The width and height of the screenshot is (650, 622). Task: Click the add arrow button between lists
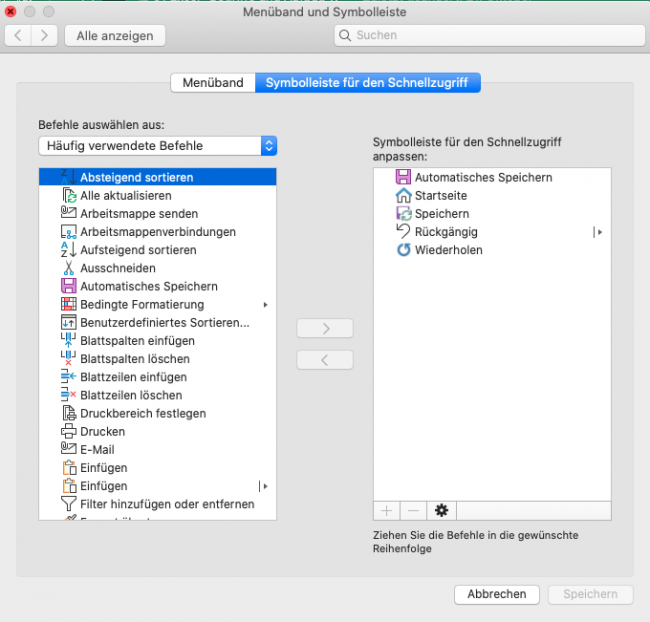click(x=325, y=328)
